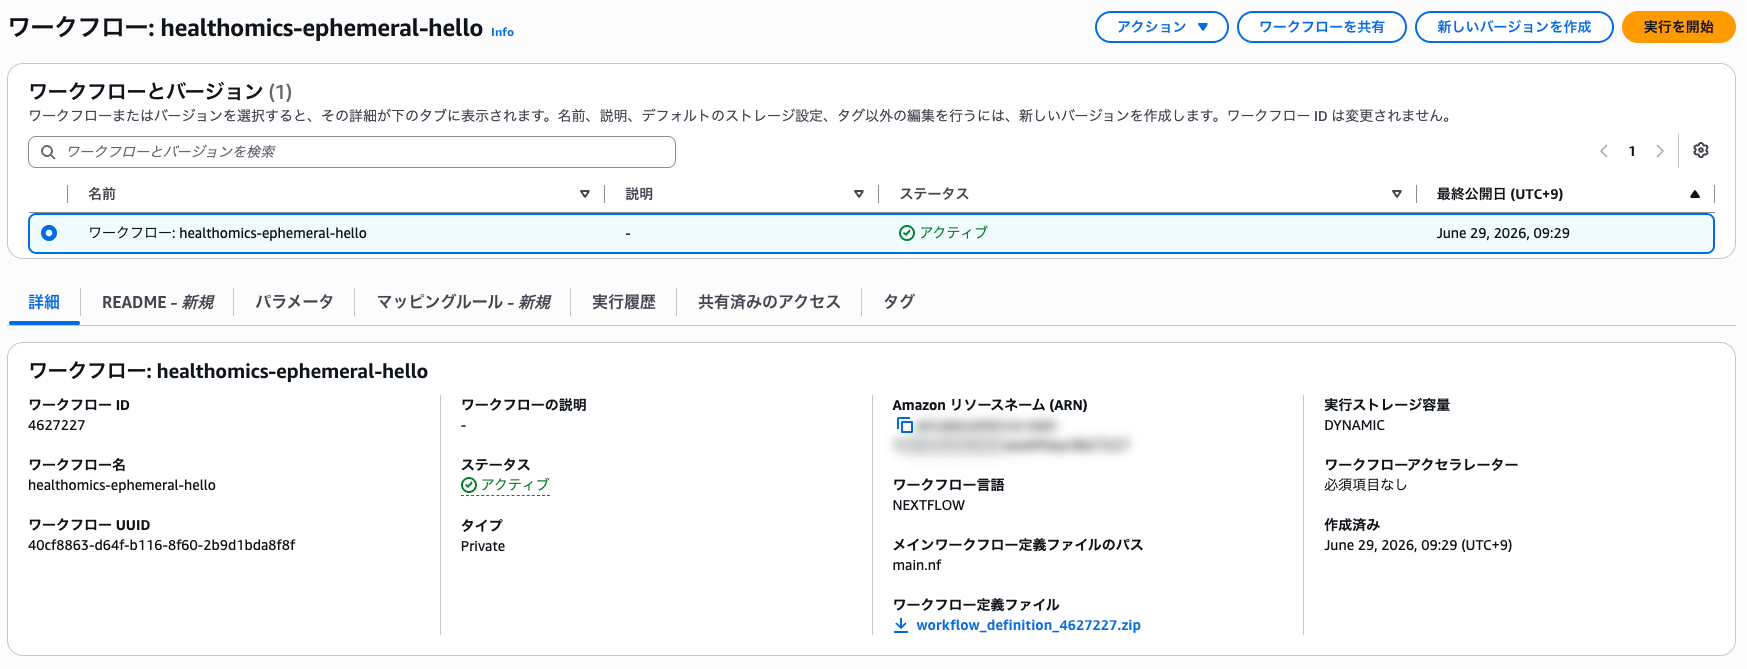Click the 名前 column header label
This screenshot has height=669, width=1747.
pos(102,194)
